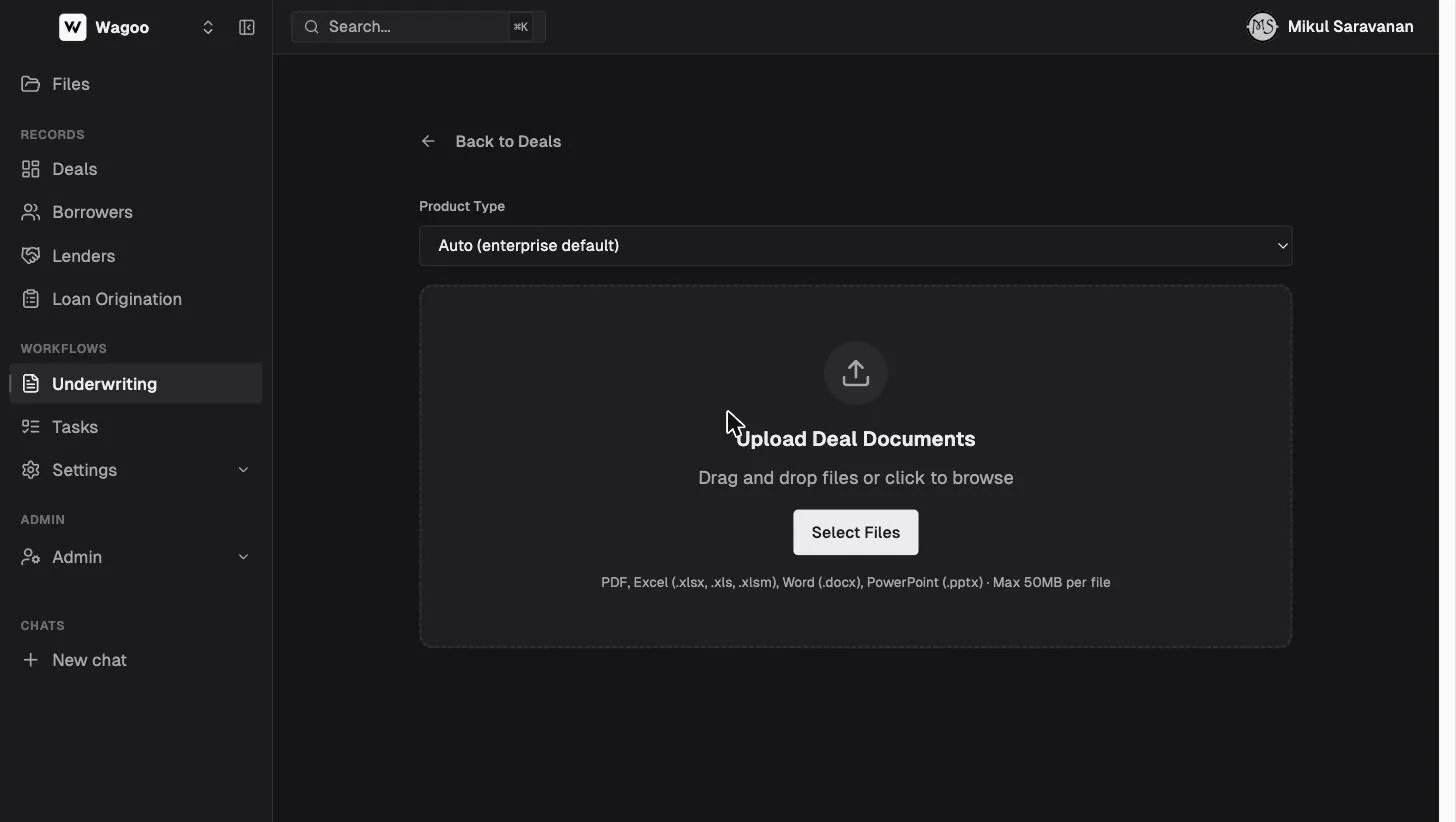Select the Underwriting workflow
Screen dimensions: 1456x822
point(136,384)
